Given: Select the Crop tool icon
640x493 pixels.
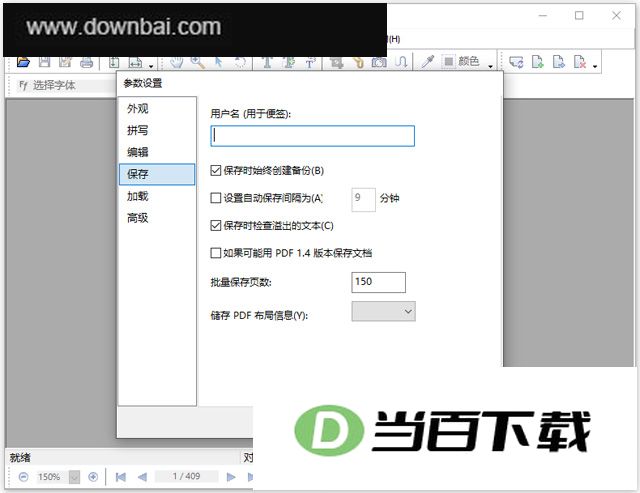Looking at the screenshot, I should 337,62.
